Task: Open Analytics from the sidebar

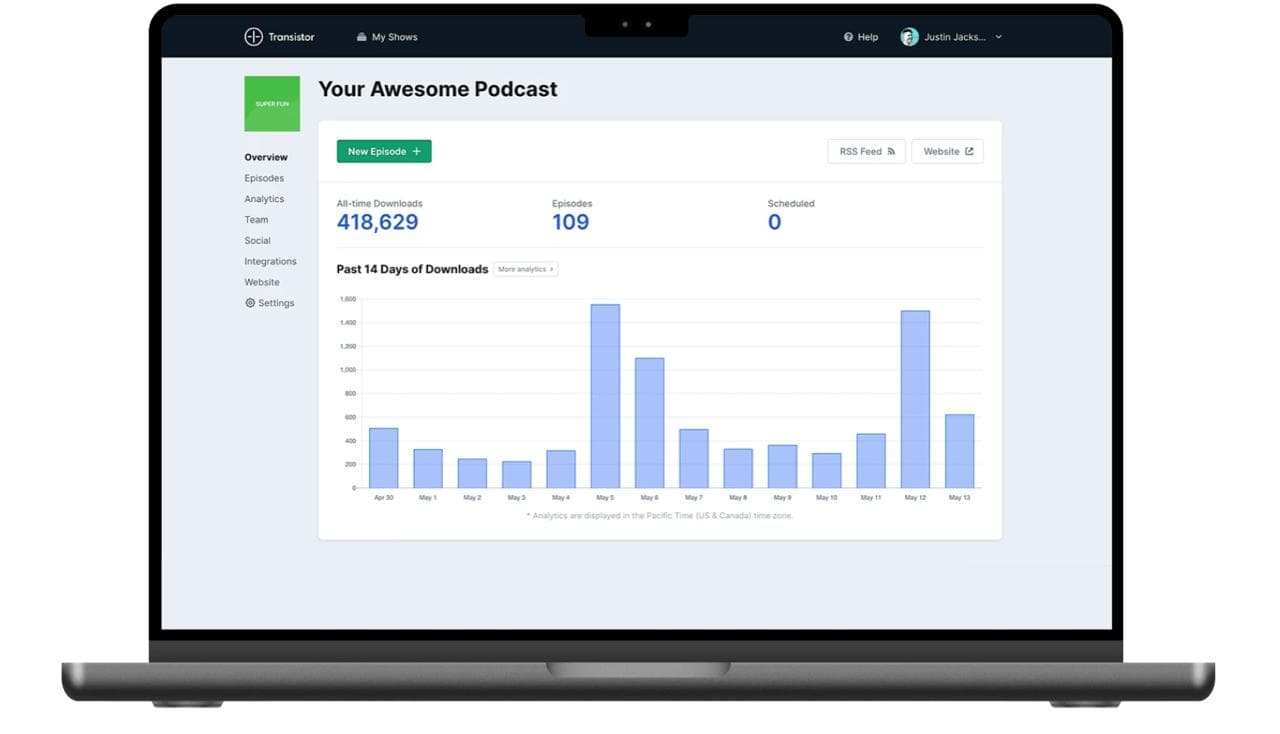Action: click(x=264, y=199)
